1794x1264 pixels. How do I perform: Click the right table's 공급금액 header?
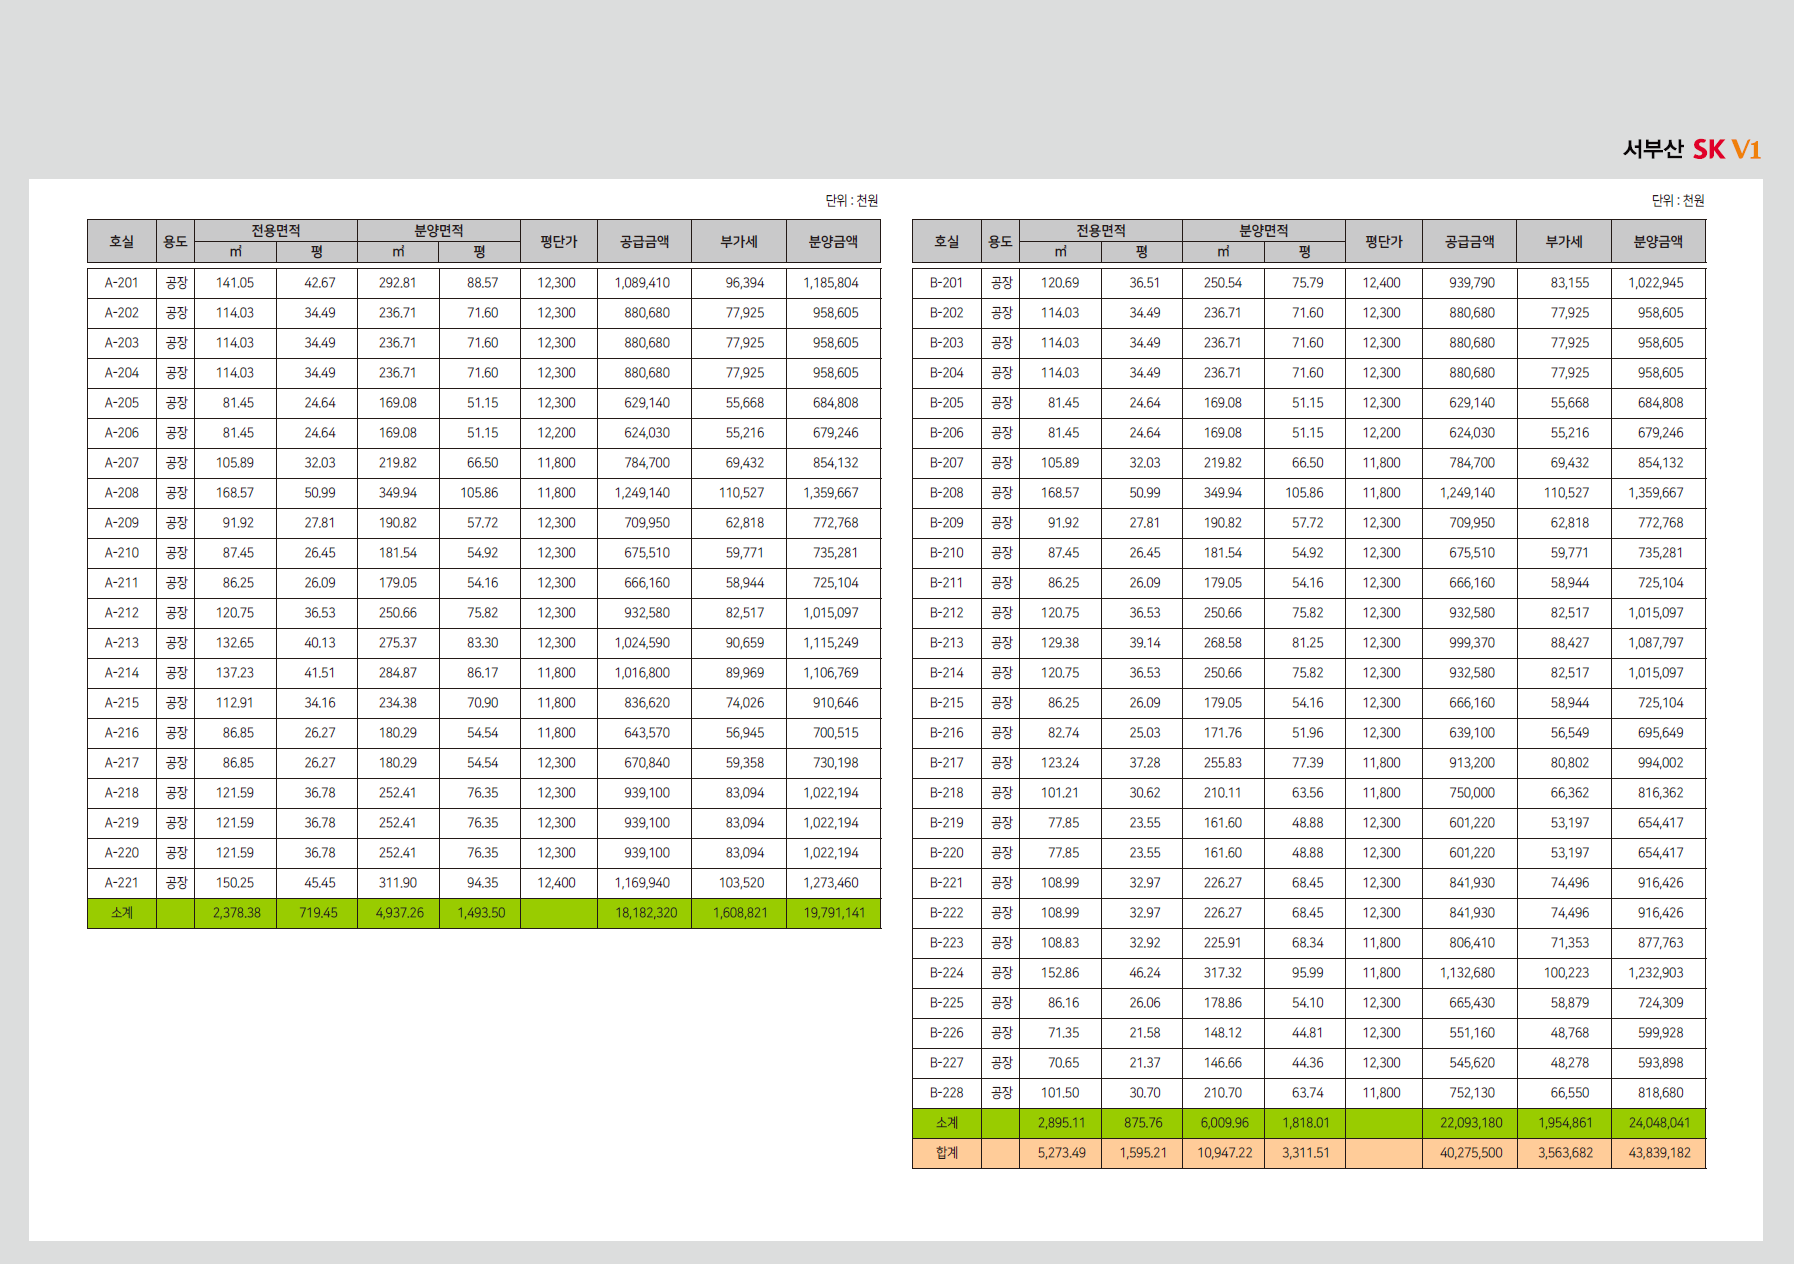(1470, 242)
